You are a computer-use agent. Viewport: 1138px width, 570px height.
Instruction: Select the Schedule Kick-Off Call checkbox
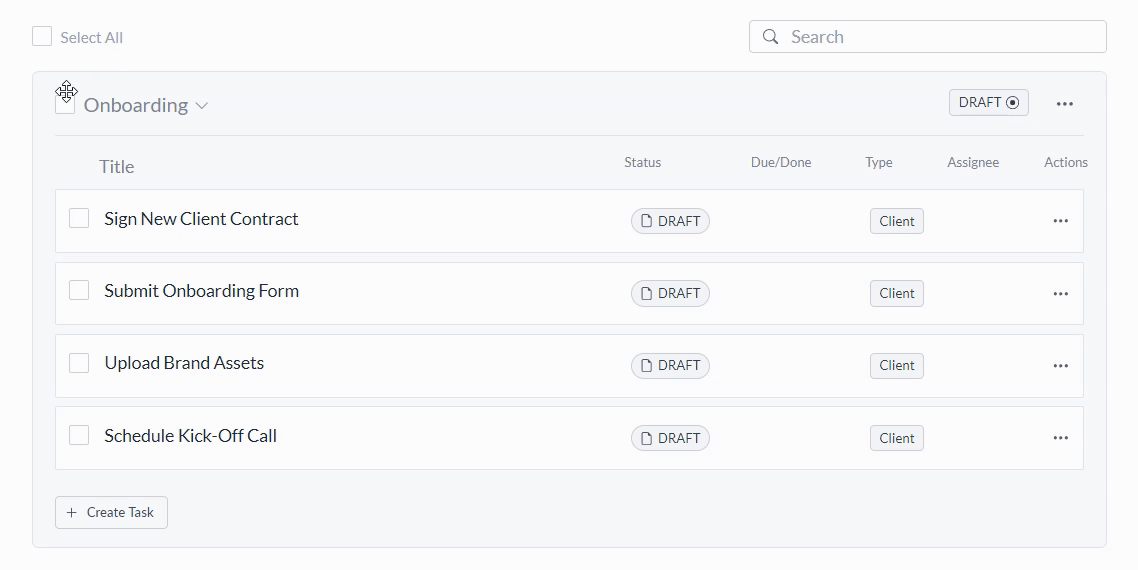tap(79, 435)
